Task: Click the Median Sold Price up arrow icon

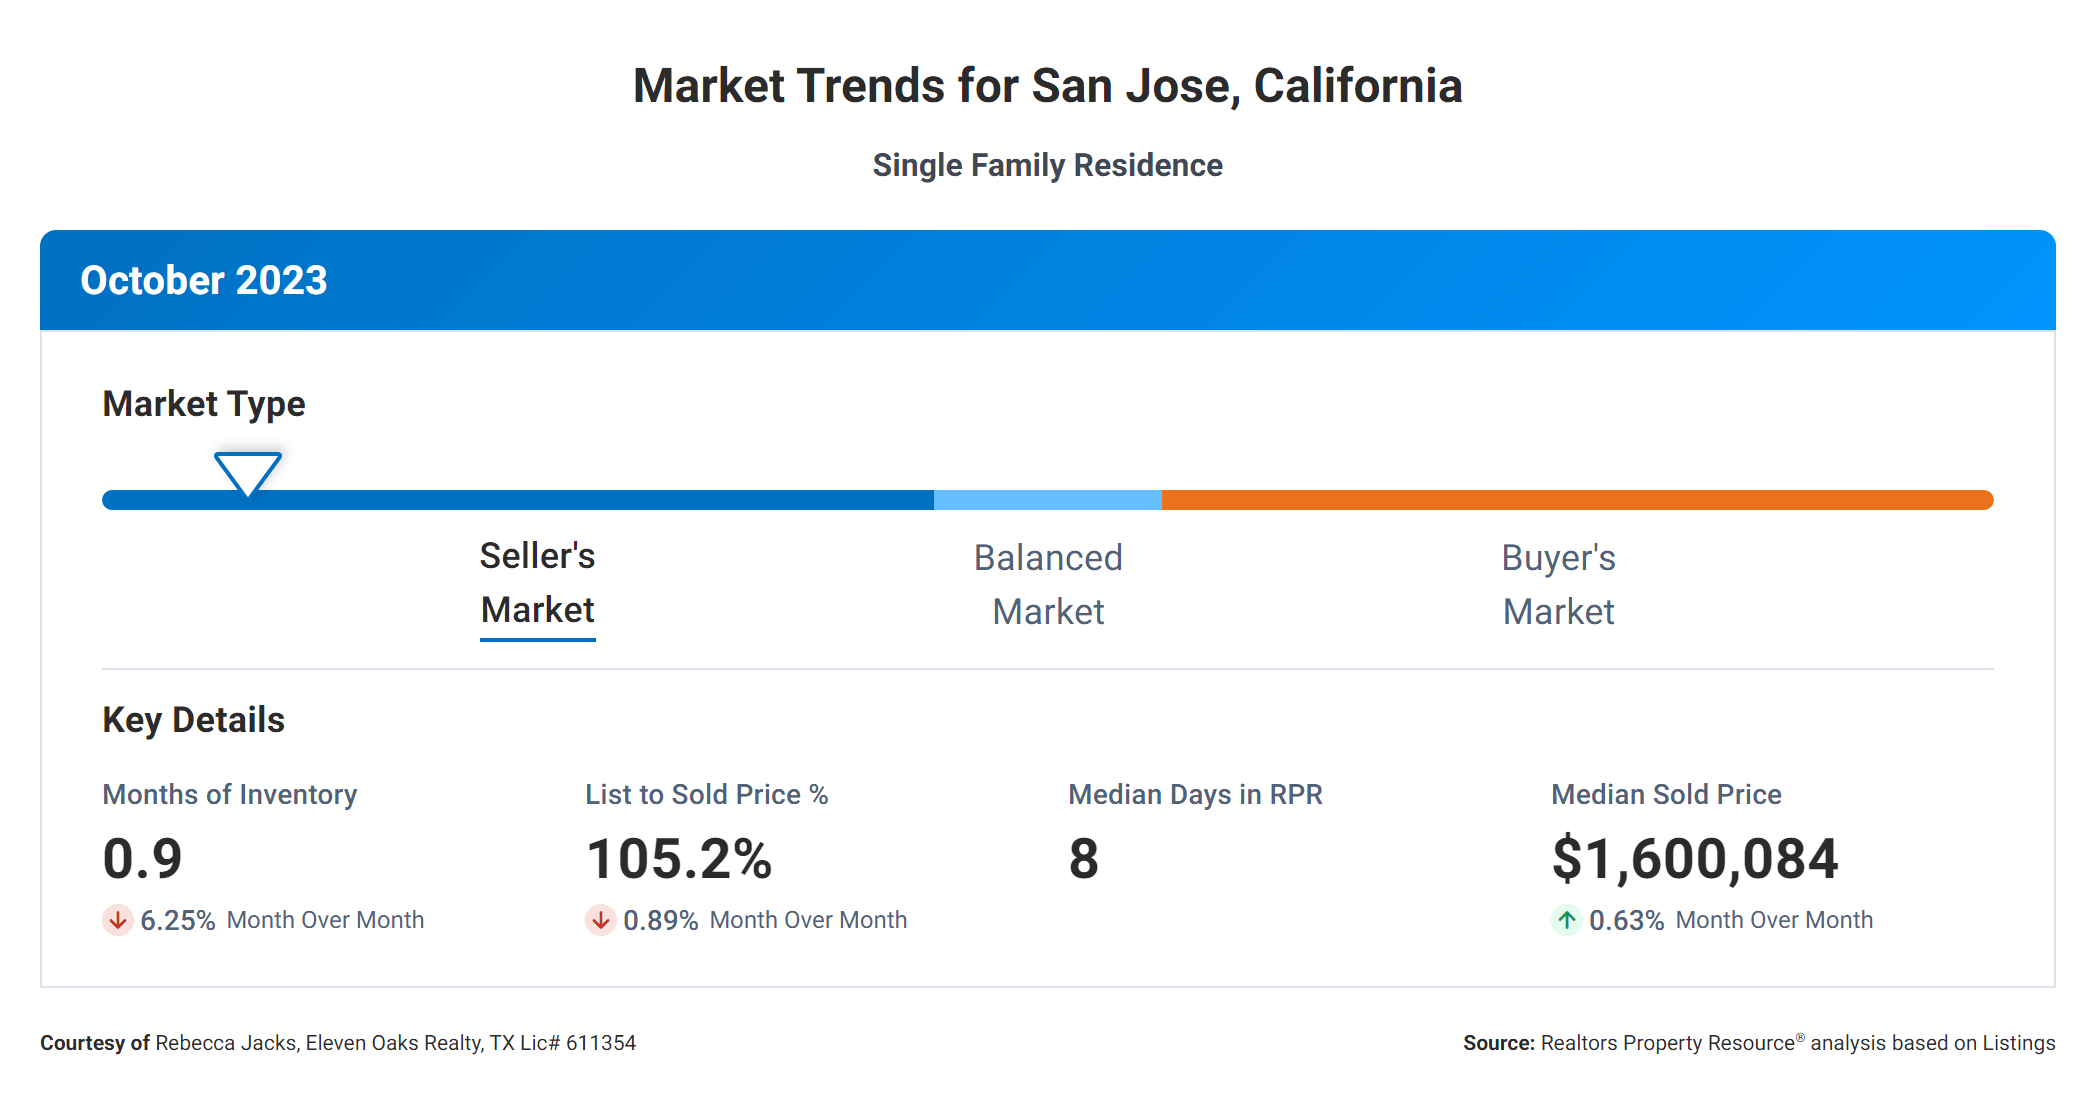Action: pos(1566,920)
